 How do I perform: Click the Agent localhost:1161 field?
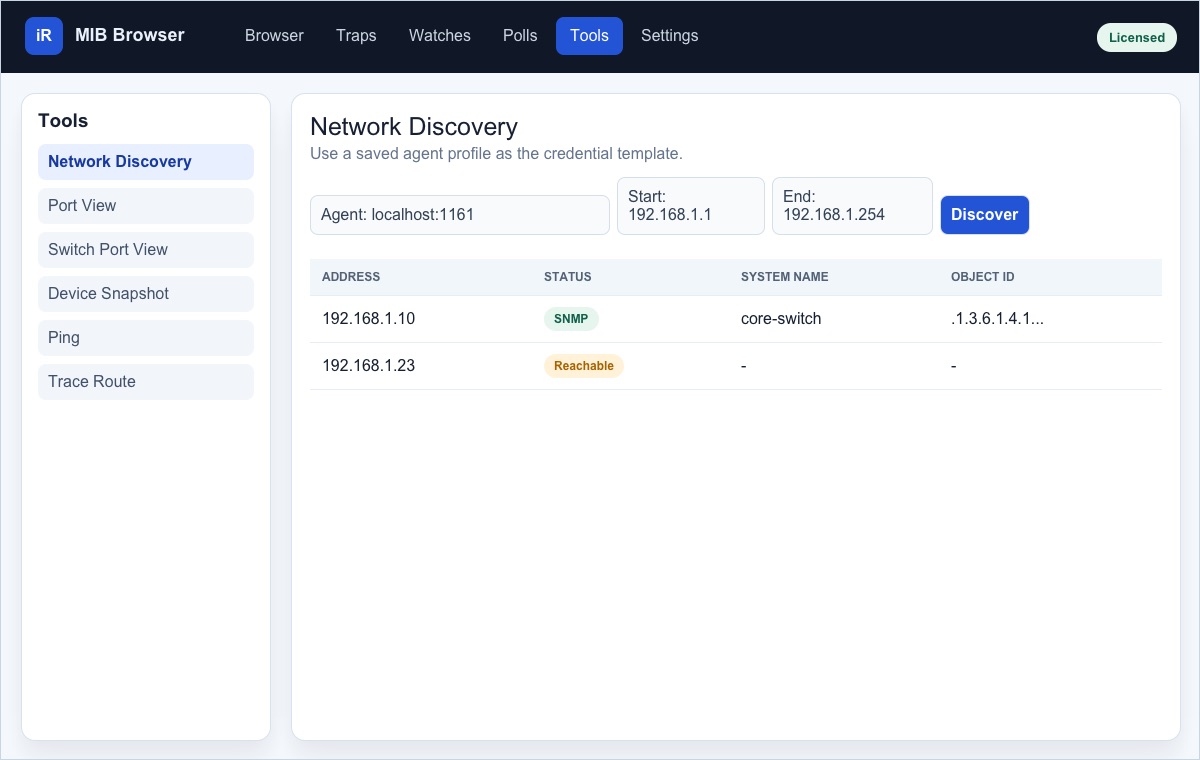click(460, 215)
